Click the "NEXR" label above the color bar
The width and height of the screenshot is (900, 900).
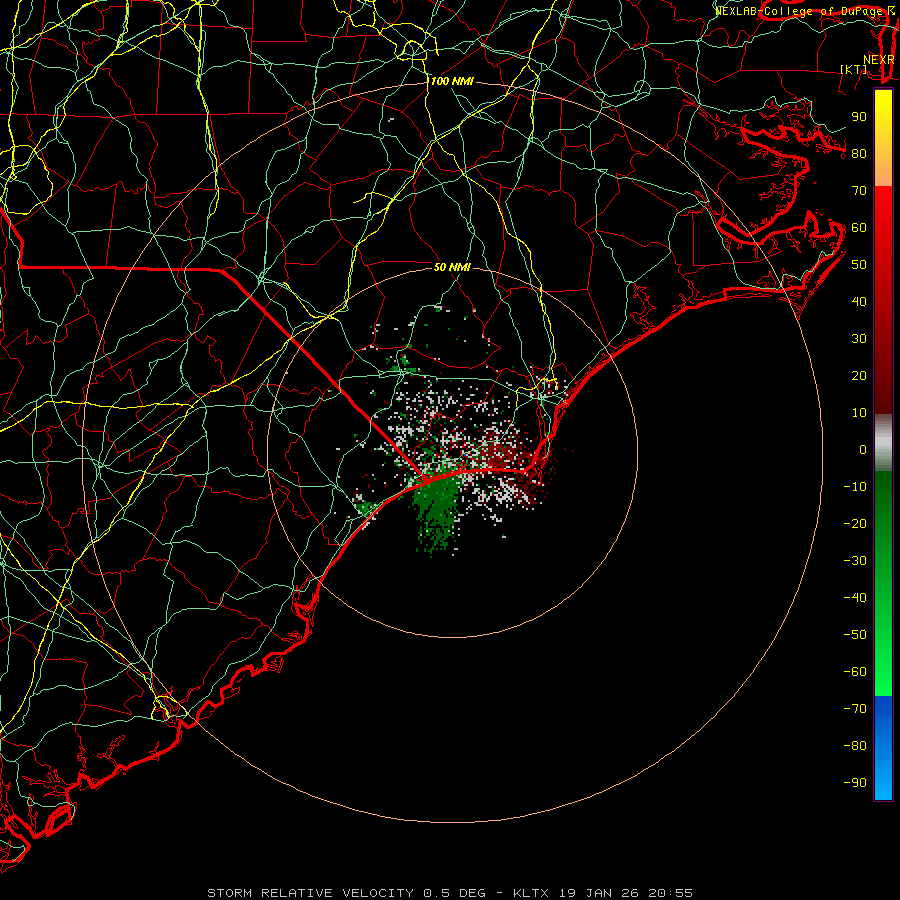[878, 60]
